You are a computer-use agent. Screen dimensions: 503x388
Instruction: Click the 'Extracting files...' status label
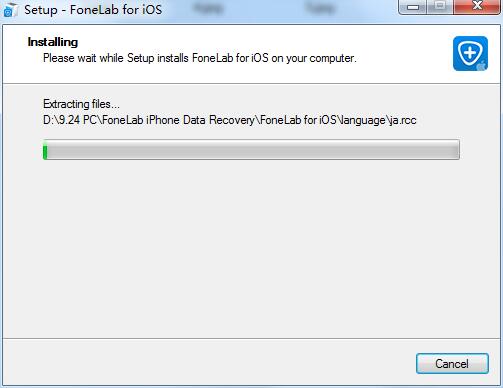pyautogui.click(x=81, y=104)
